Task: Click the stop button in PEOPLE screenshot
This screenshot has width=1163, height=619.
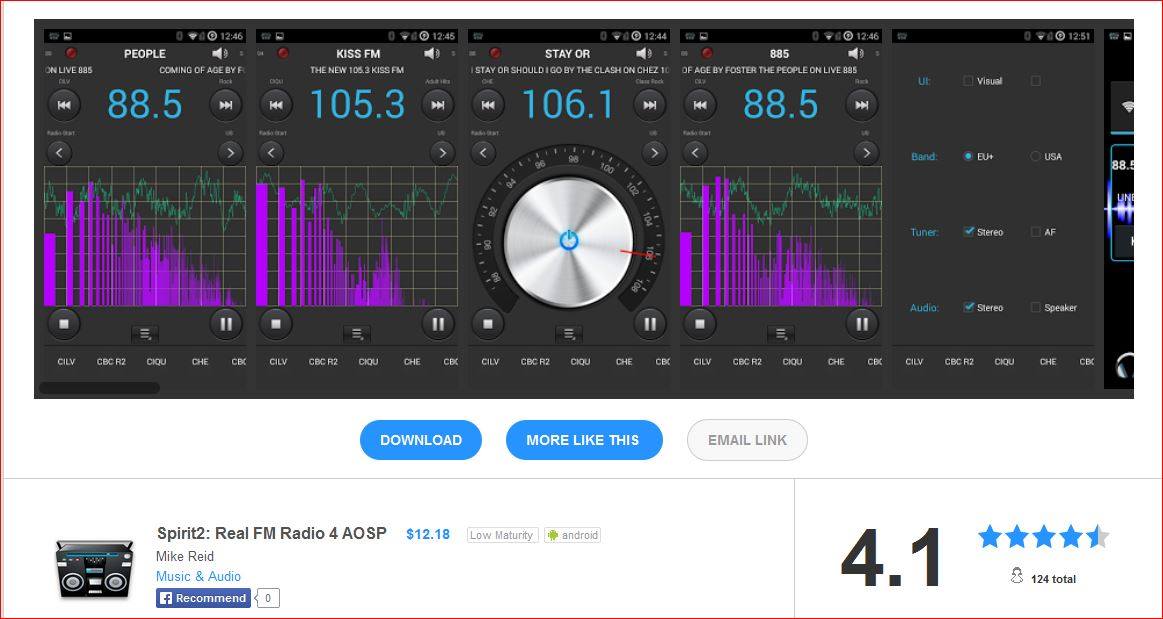Action: tap(64, 323)
